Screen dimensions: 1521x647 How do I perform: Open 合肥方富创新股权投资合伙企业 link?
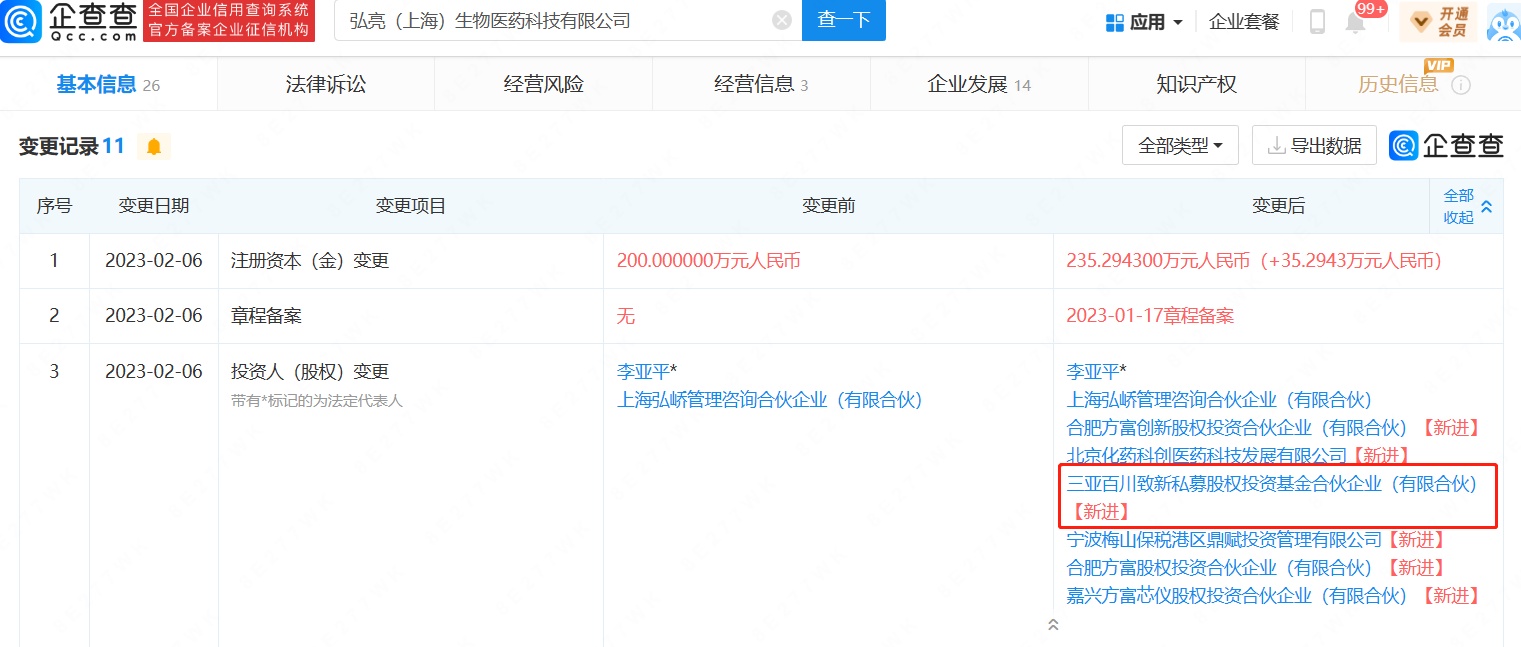coord(1237,428)
